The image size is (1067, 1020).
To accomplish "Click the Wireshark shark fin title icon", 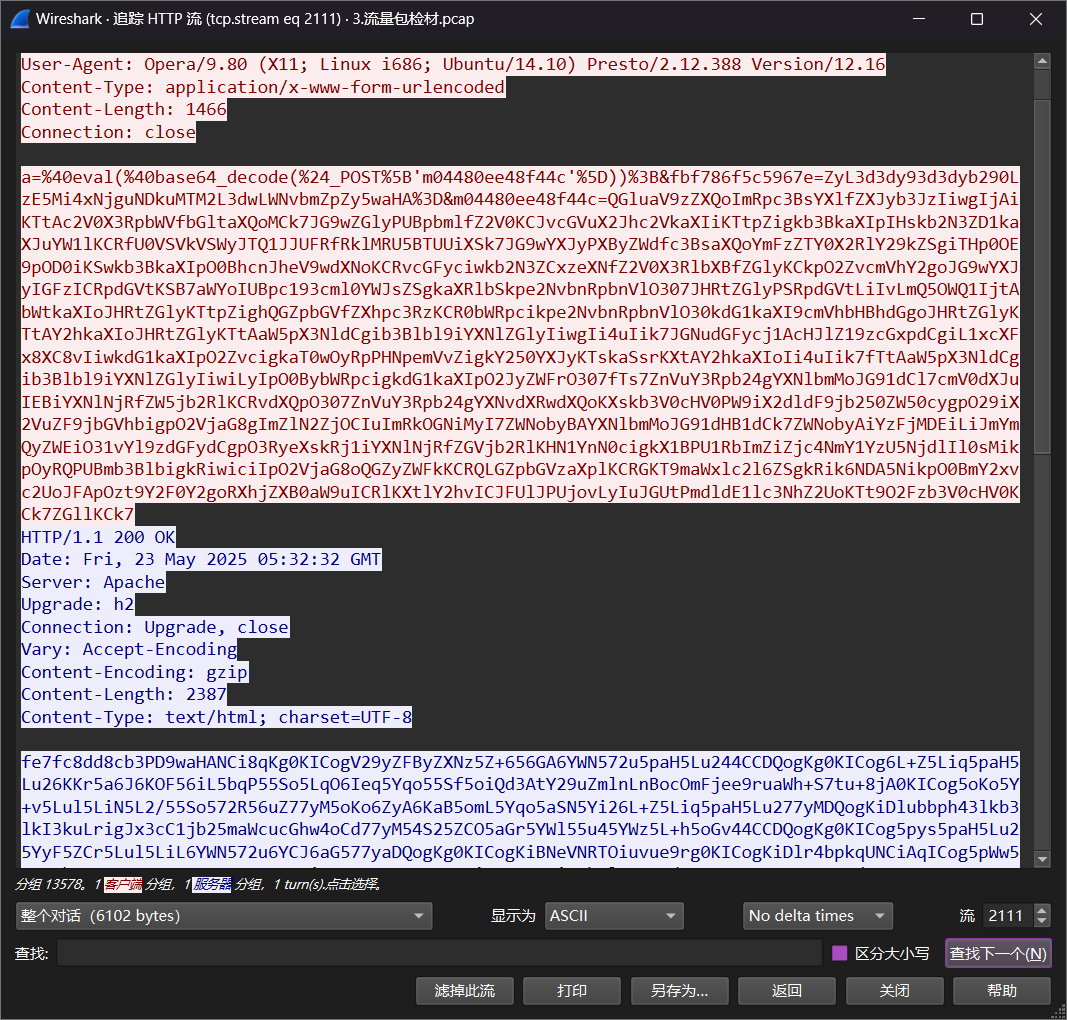I will (20, 18).
